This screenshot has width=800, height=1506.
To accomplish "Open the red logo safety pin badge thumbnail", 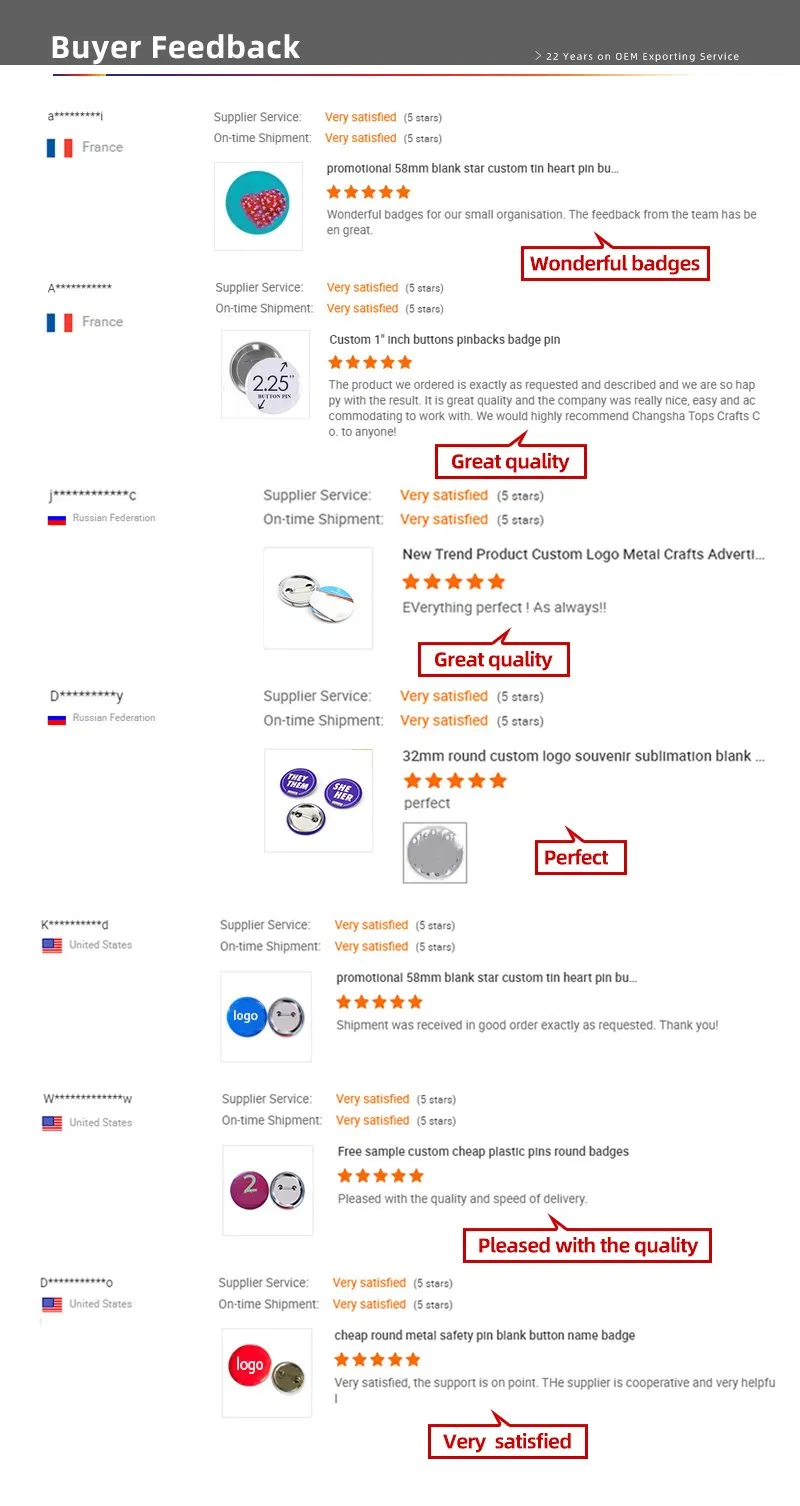I will click(266, 1372).
